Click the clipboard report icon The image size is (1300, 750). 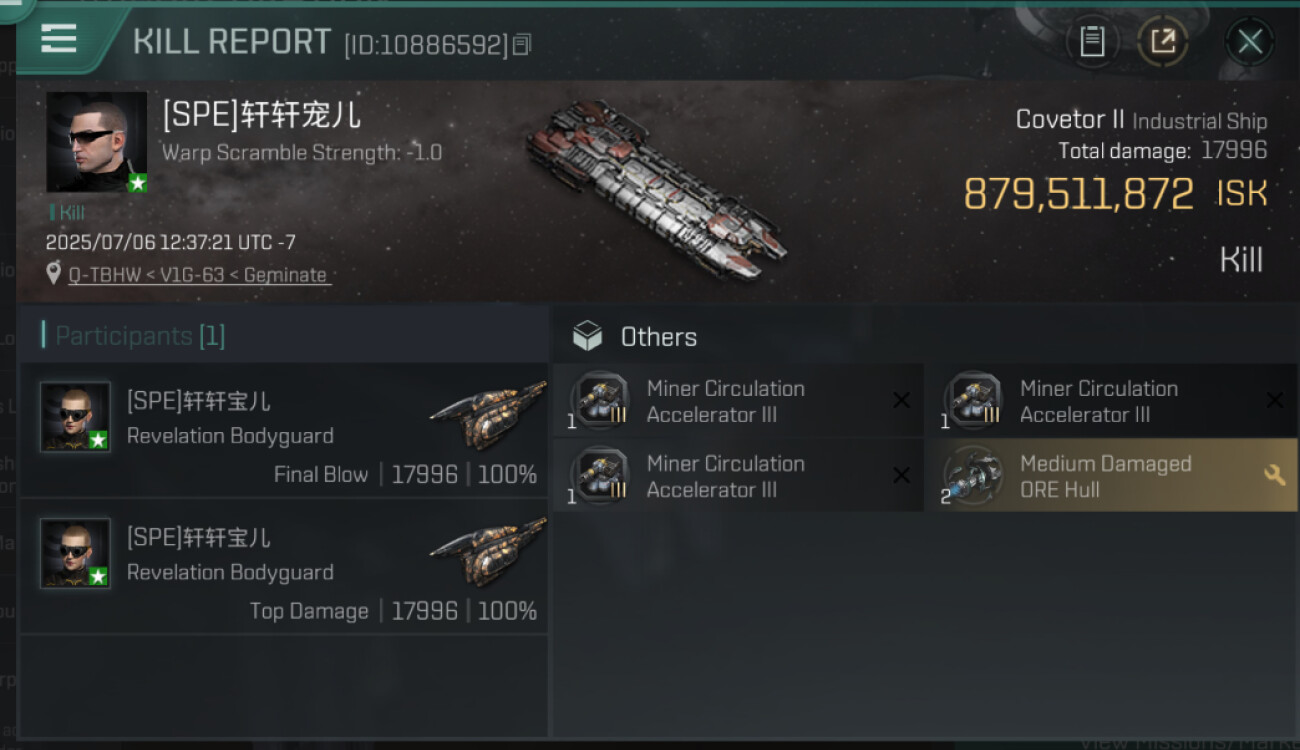[1092, 42]
